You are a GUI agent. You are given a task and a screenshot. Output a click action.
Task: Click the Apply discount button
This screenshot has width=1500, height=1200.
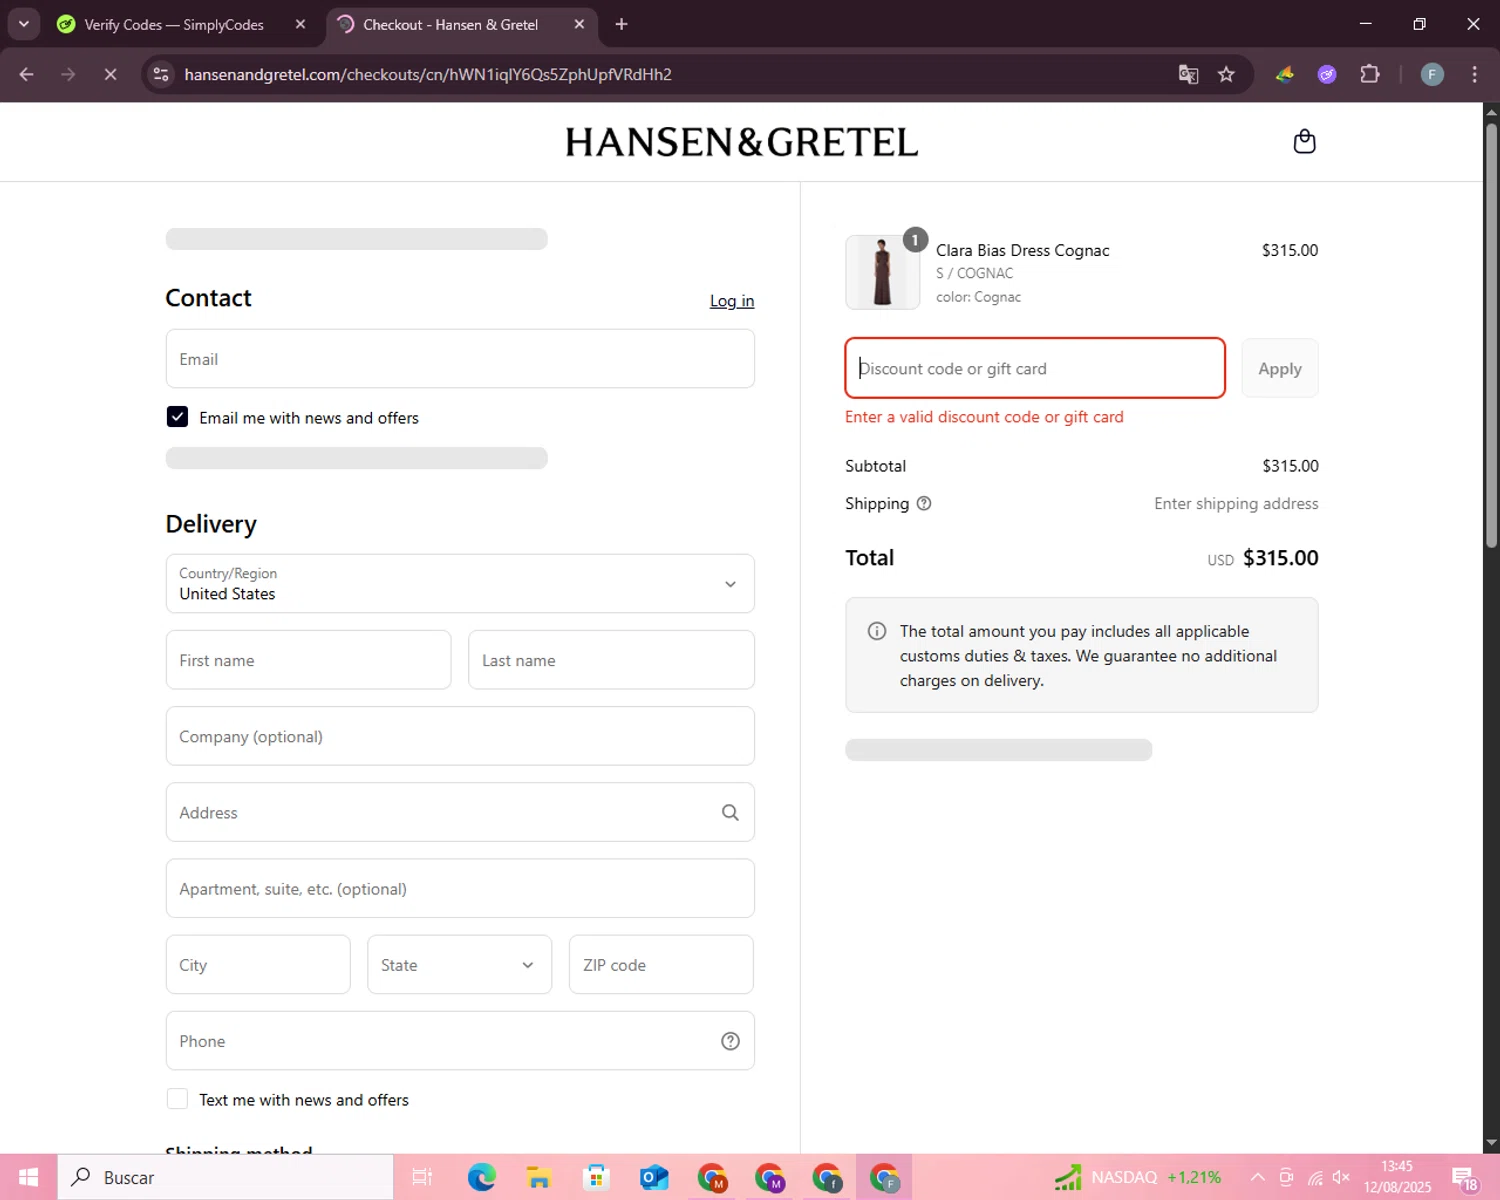pyautogui.click(x=1280, y=368)
